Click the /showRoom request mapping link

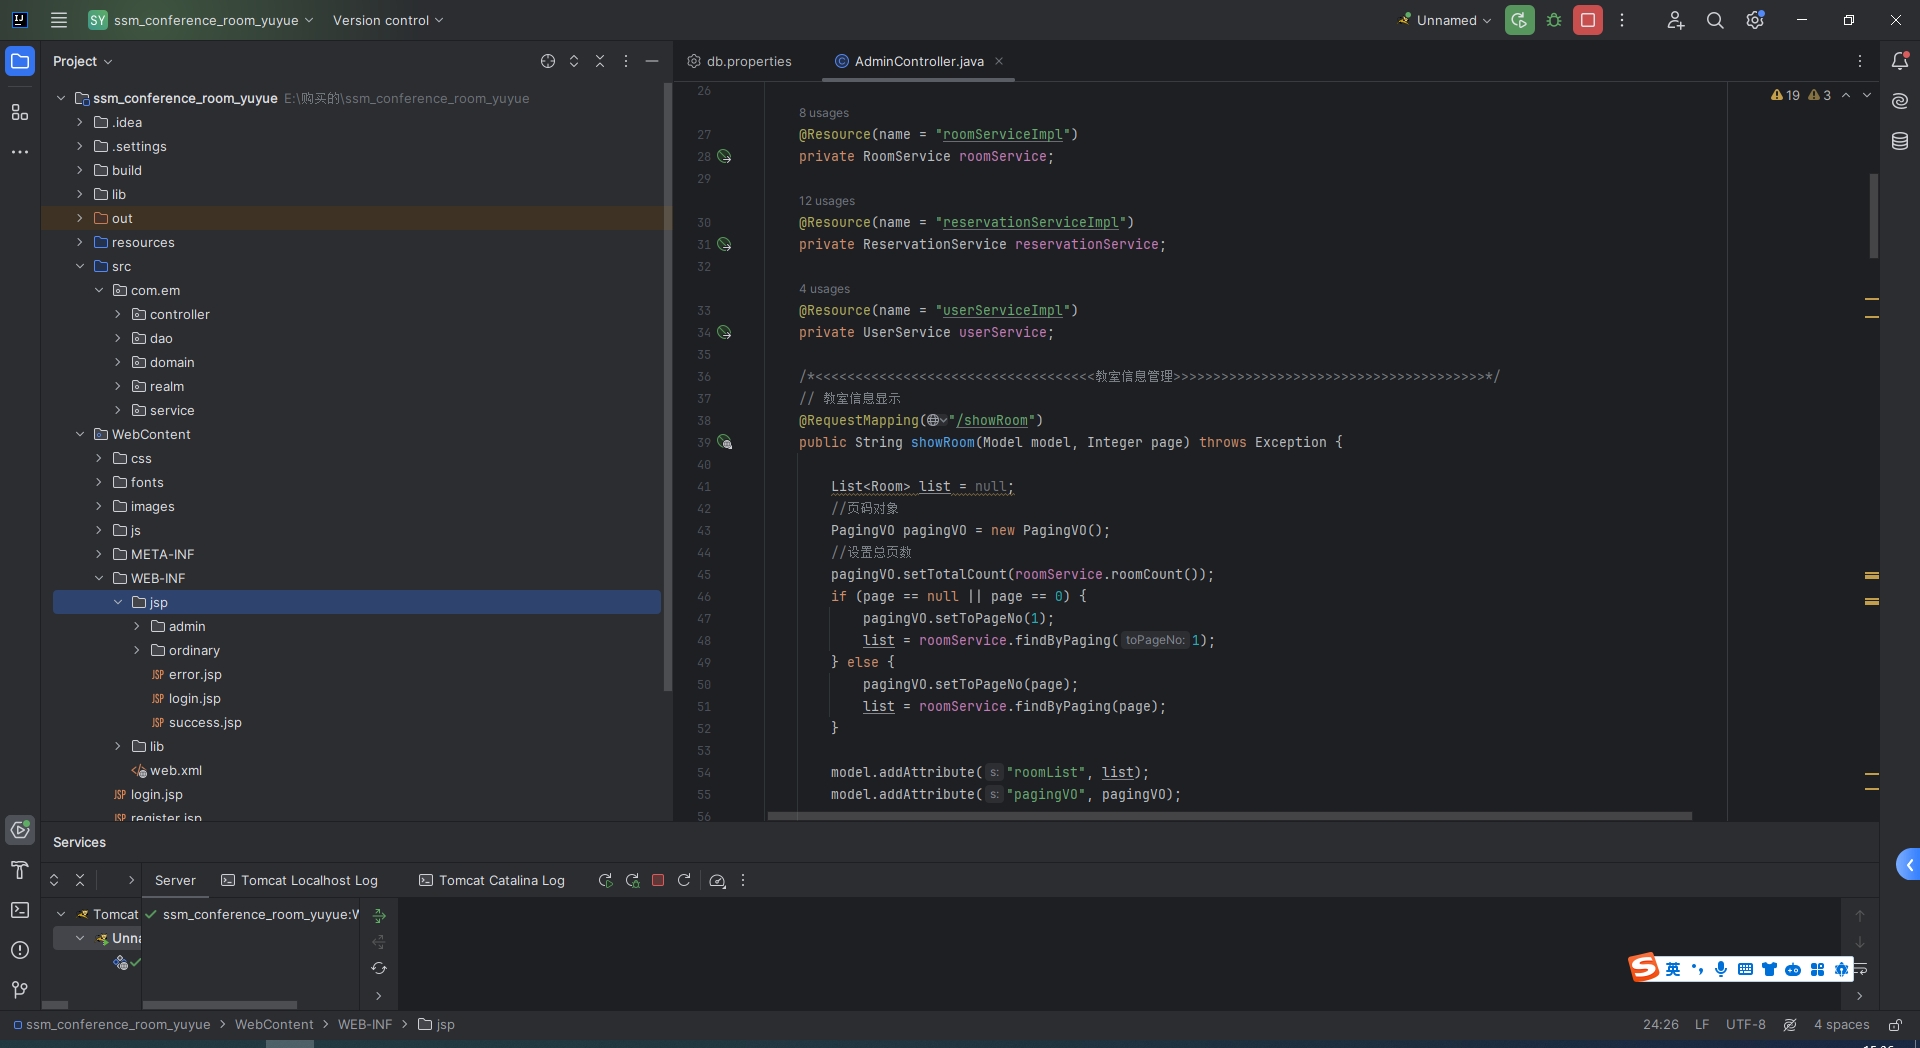(992, 421)
